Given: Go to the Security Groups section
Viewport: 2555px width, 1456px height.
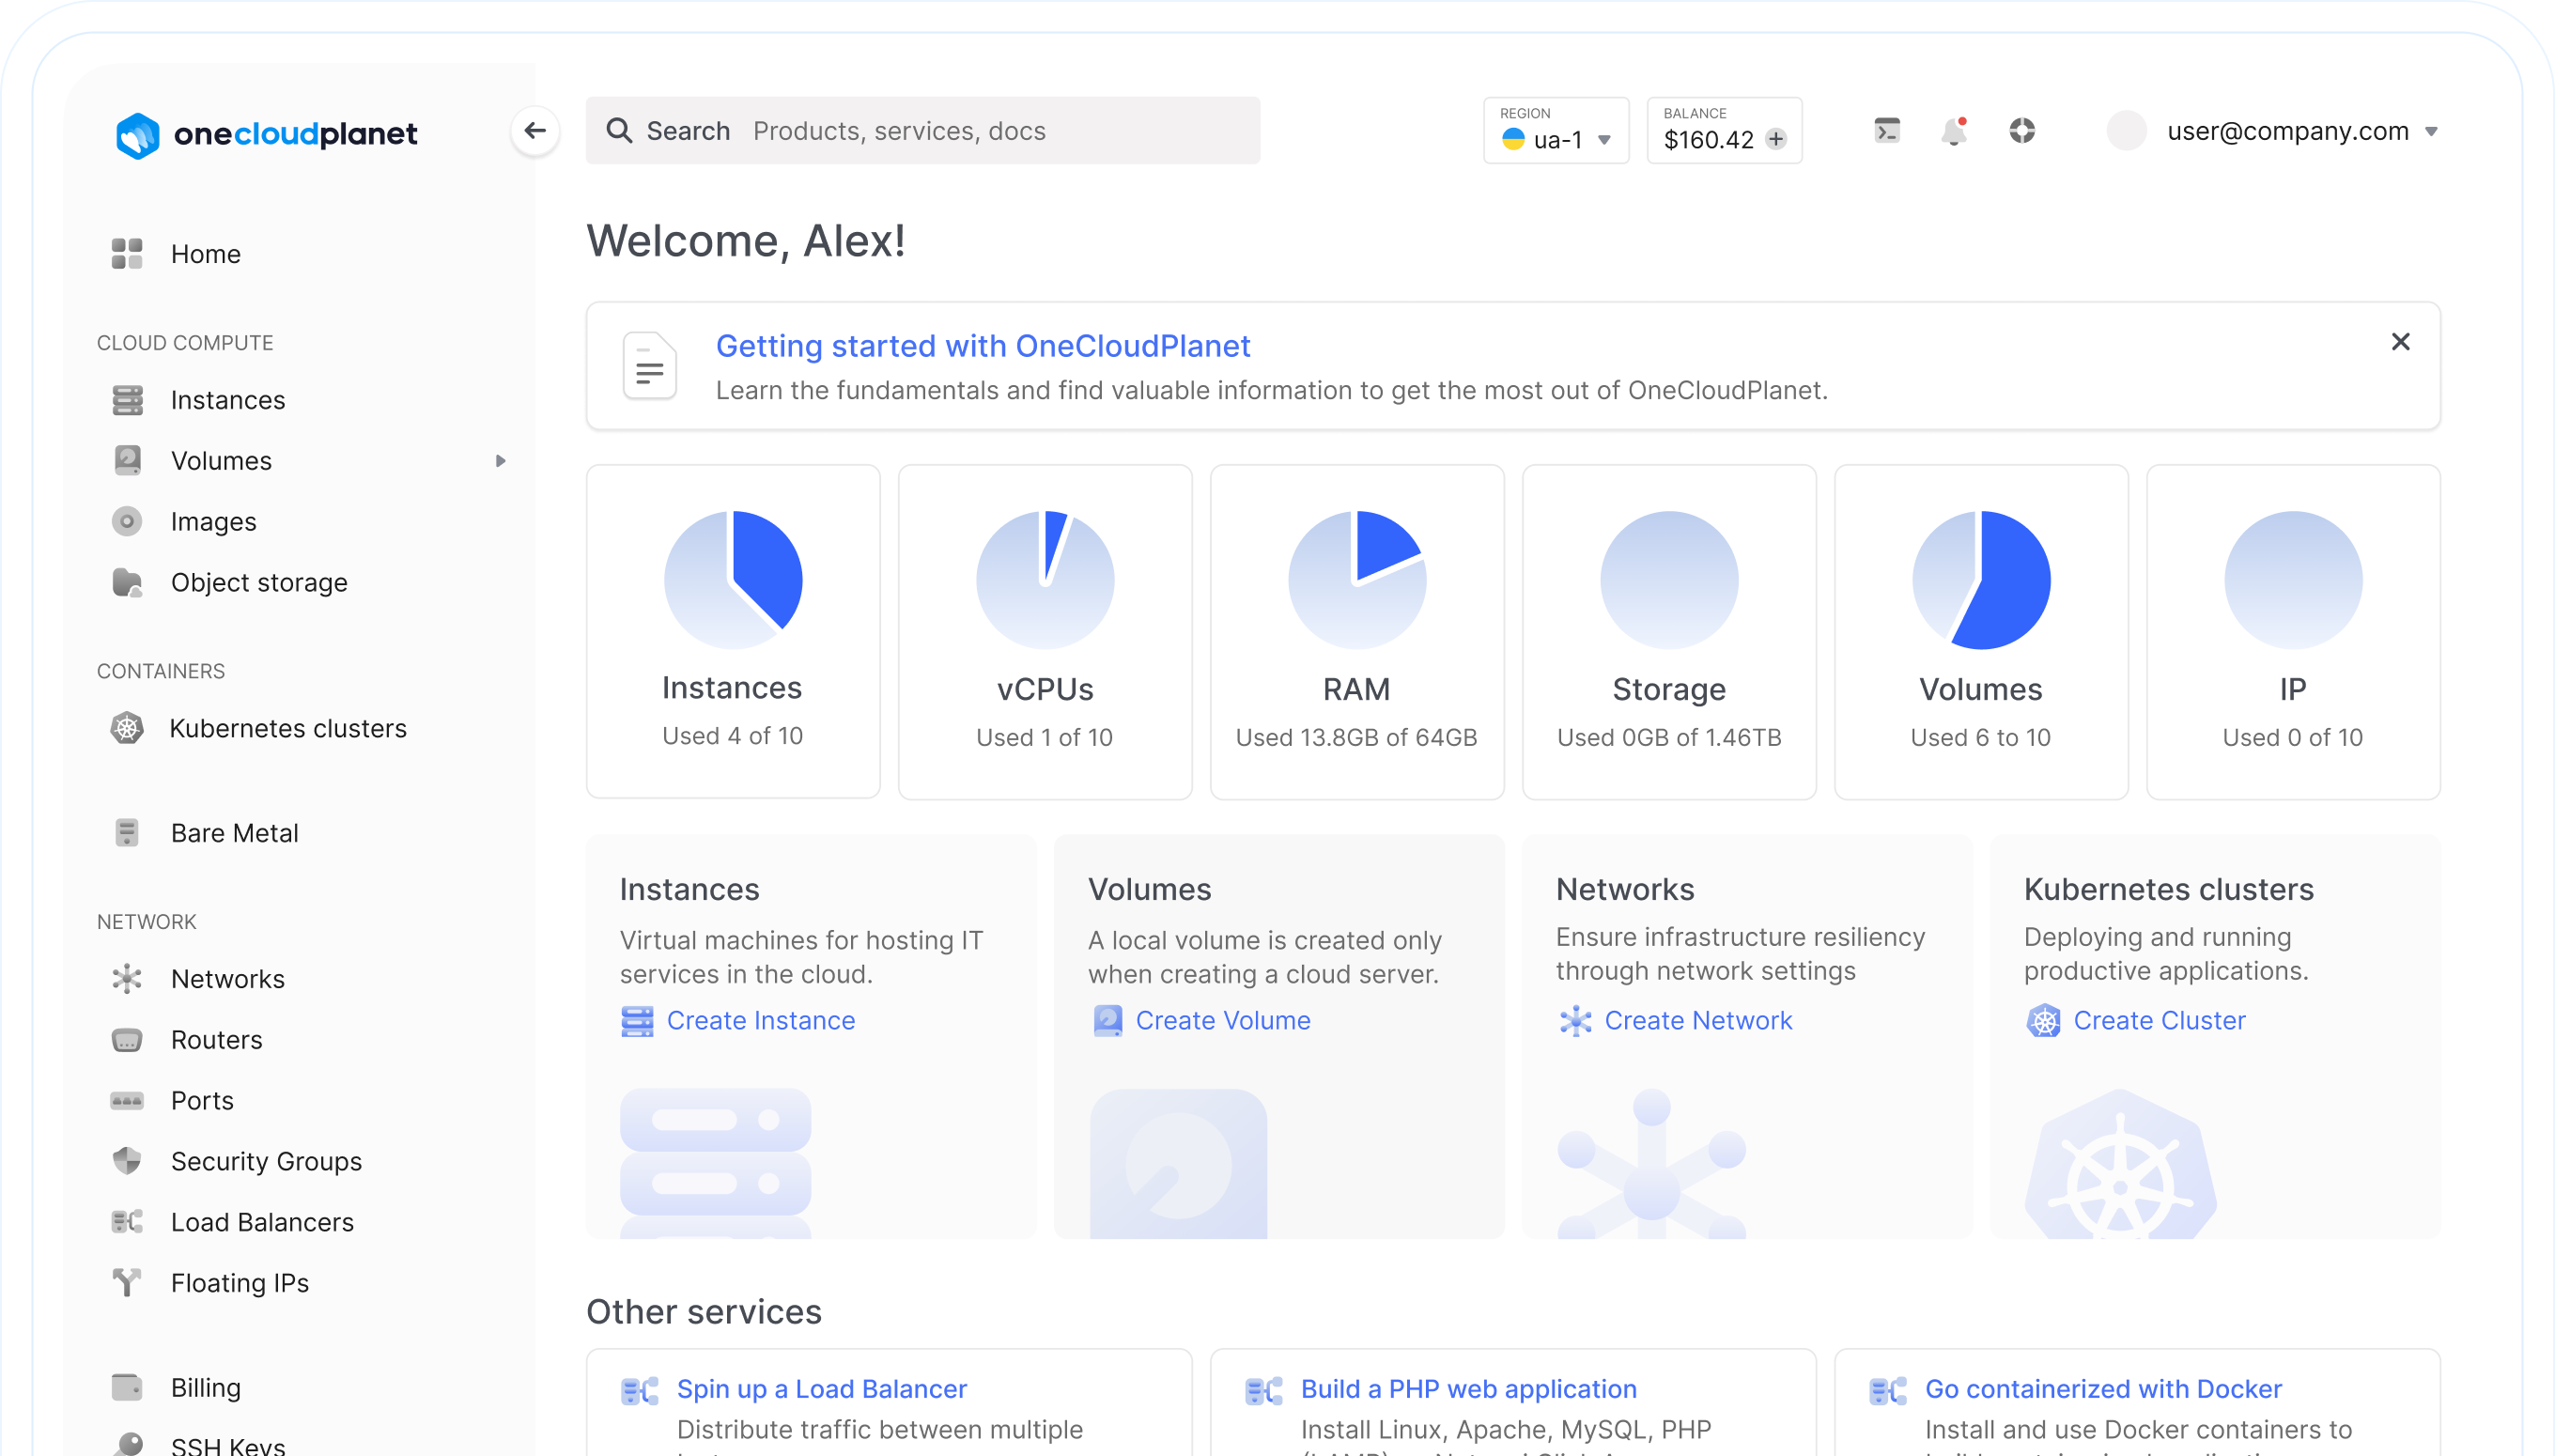Looking at the screenshot, I should [265, 1161].
